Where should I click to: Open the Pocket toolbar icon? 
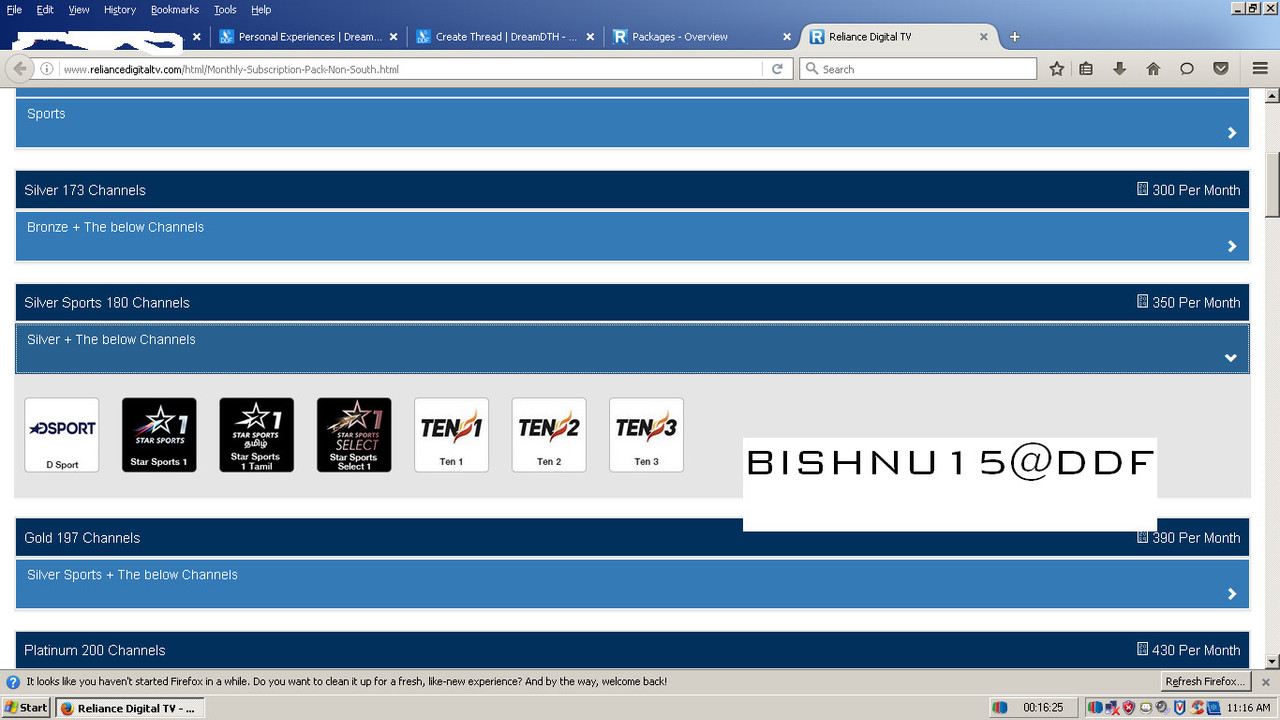point(1221,69)
